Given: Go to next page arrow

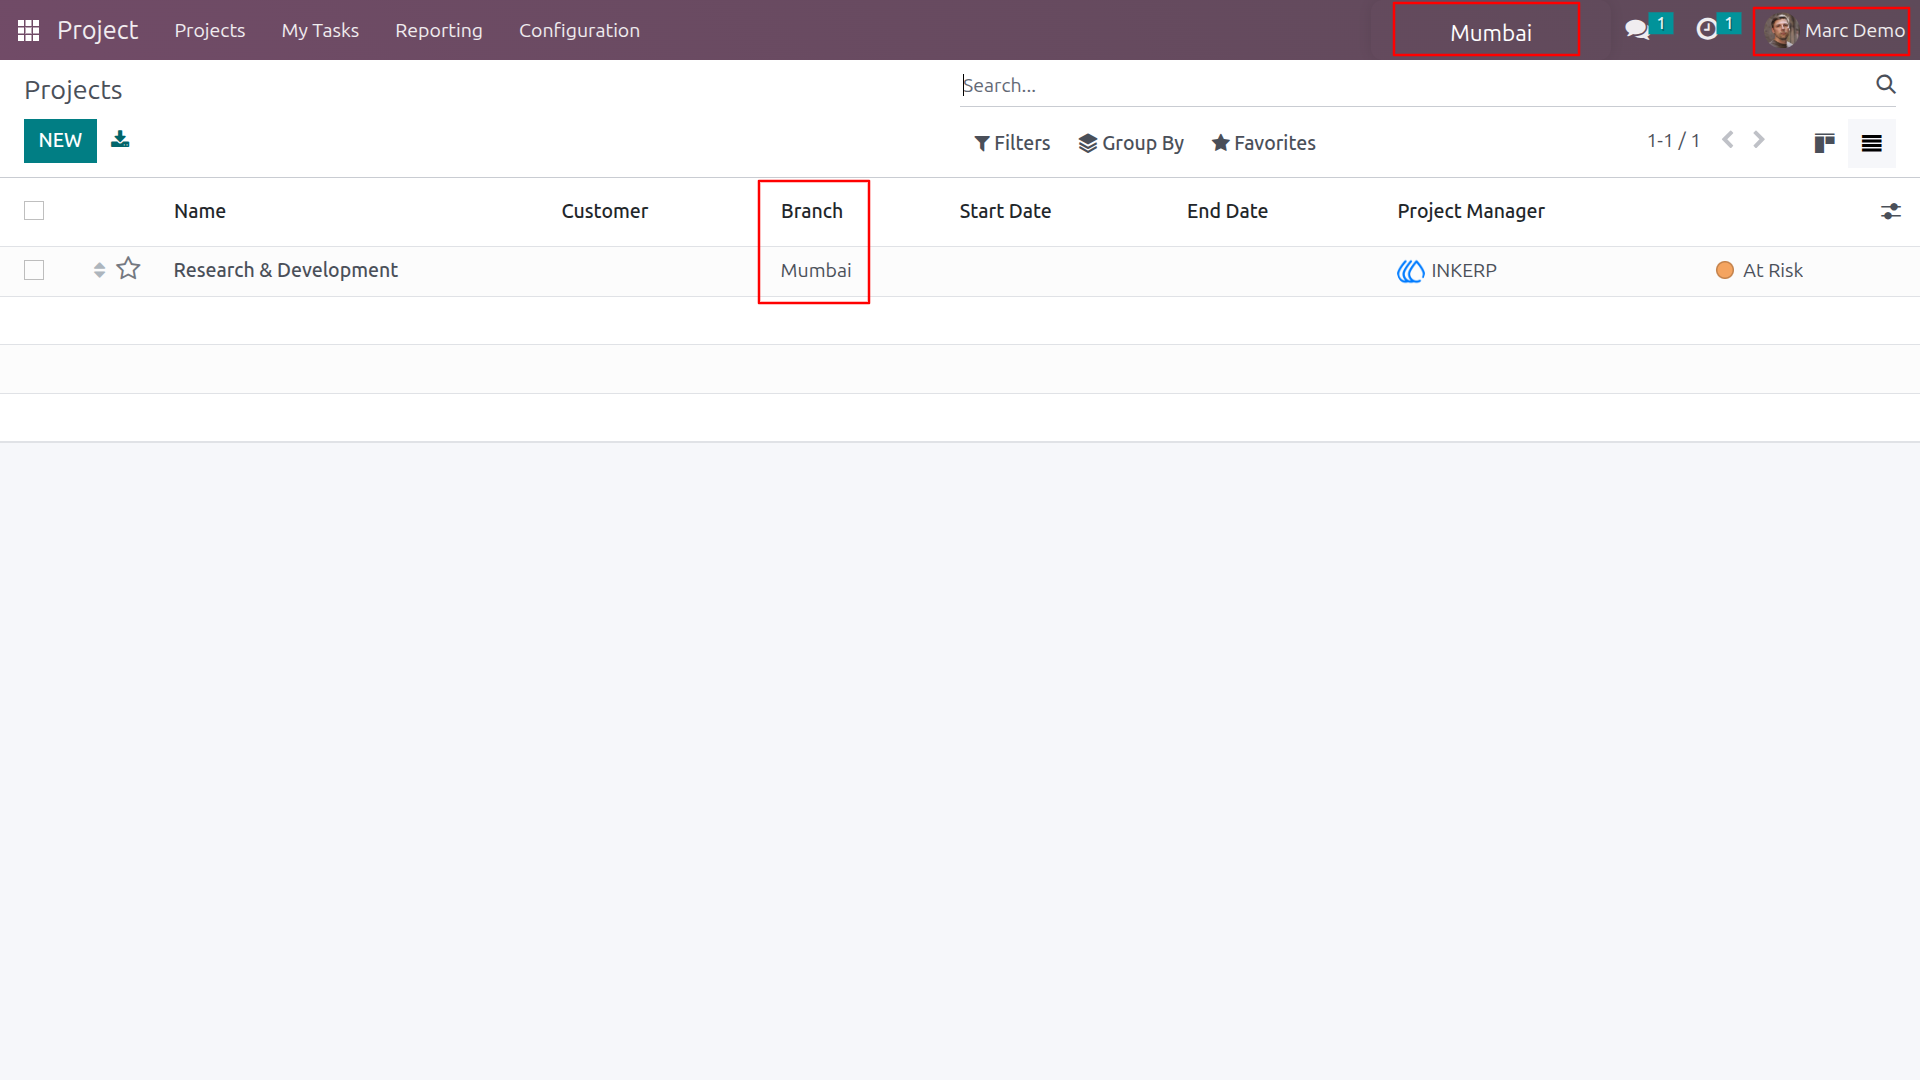Looking at the screenshot, I should 1759,140.
